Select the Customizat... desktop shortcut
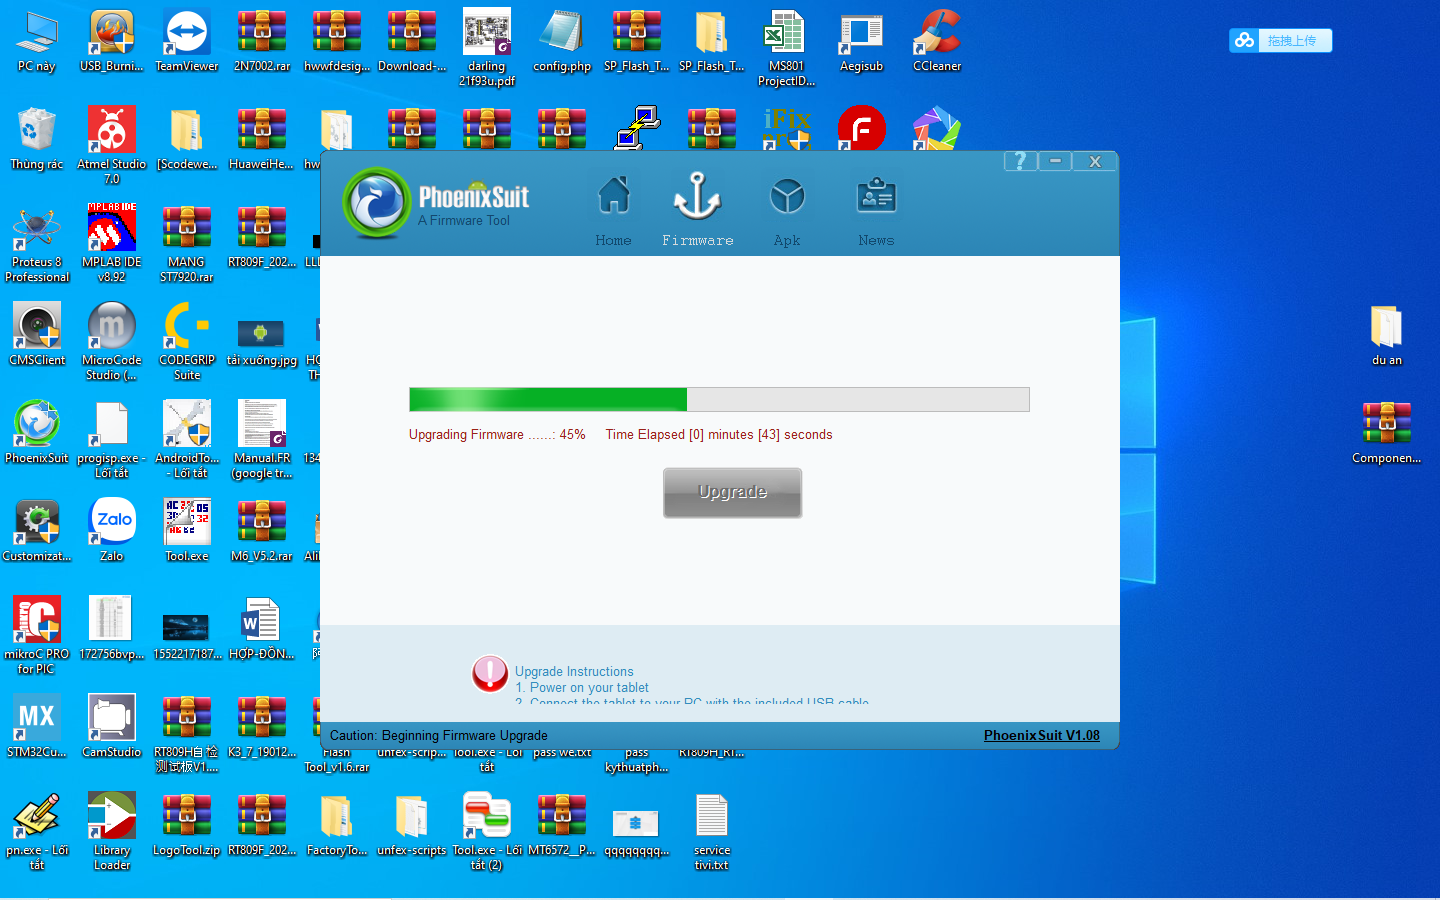Screen dimensions: 1440x900 tap(37, 531)
